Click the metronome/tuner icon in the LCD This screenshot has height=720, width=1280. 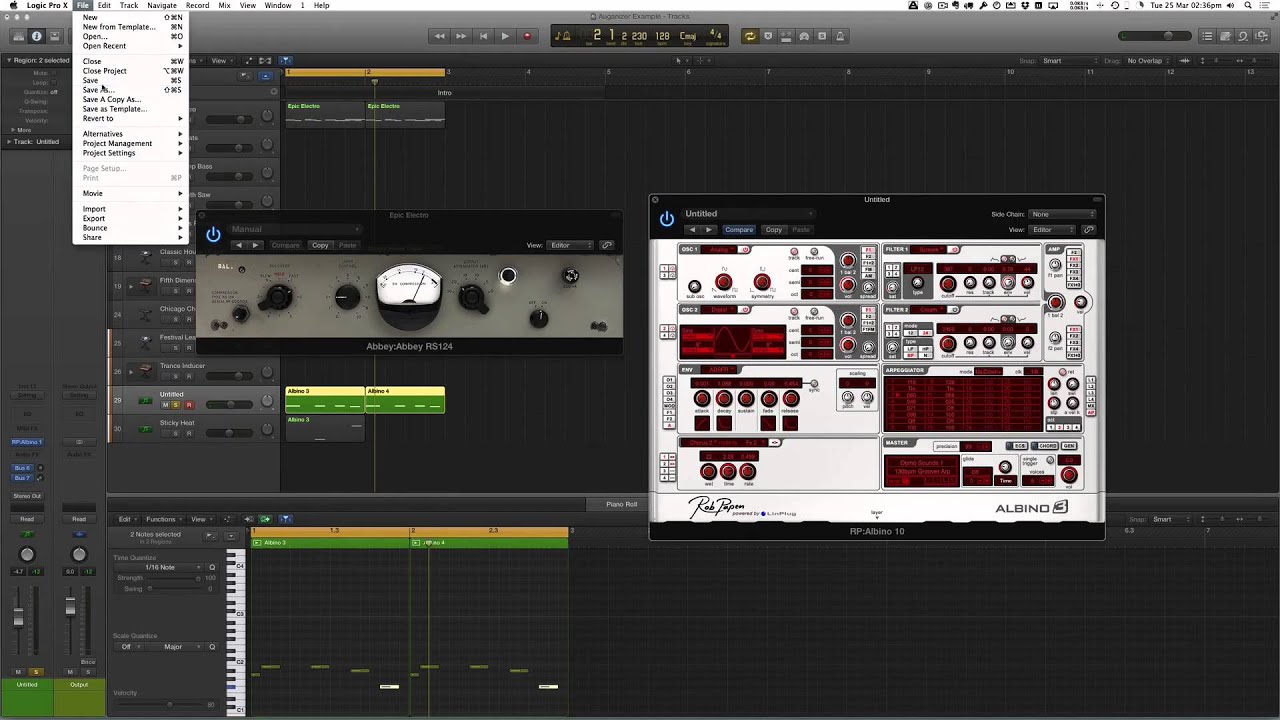565,36
